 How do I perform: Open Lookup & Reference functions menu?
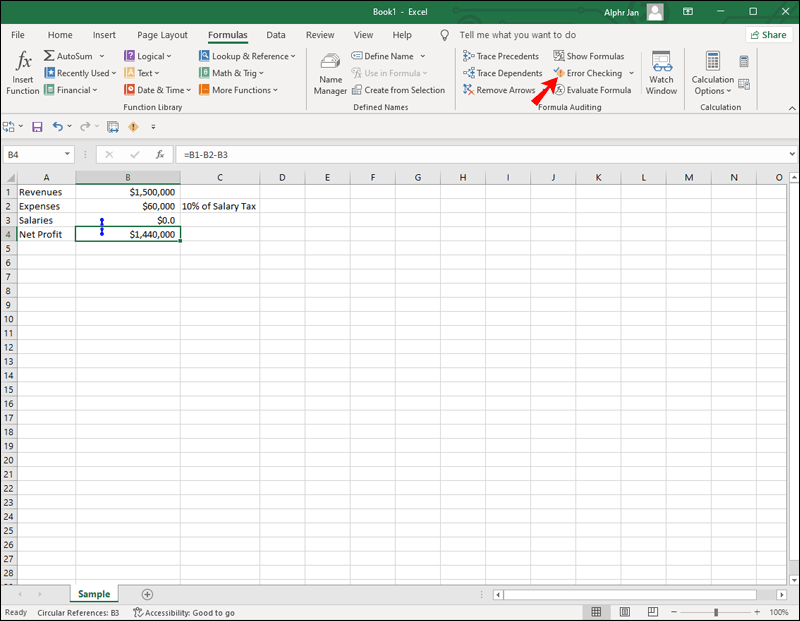pos(247,56)
